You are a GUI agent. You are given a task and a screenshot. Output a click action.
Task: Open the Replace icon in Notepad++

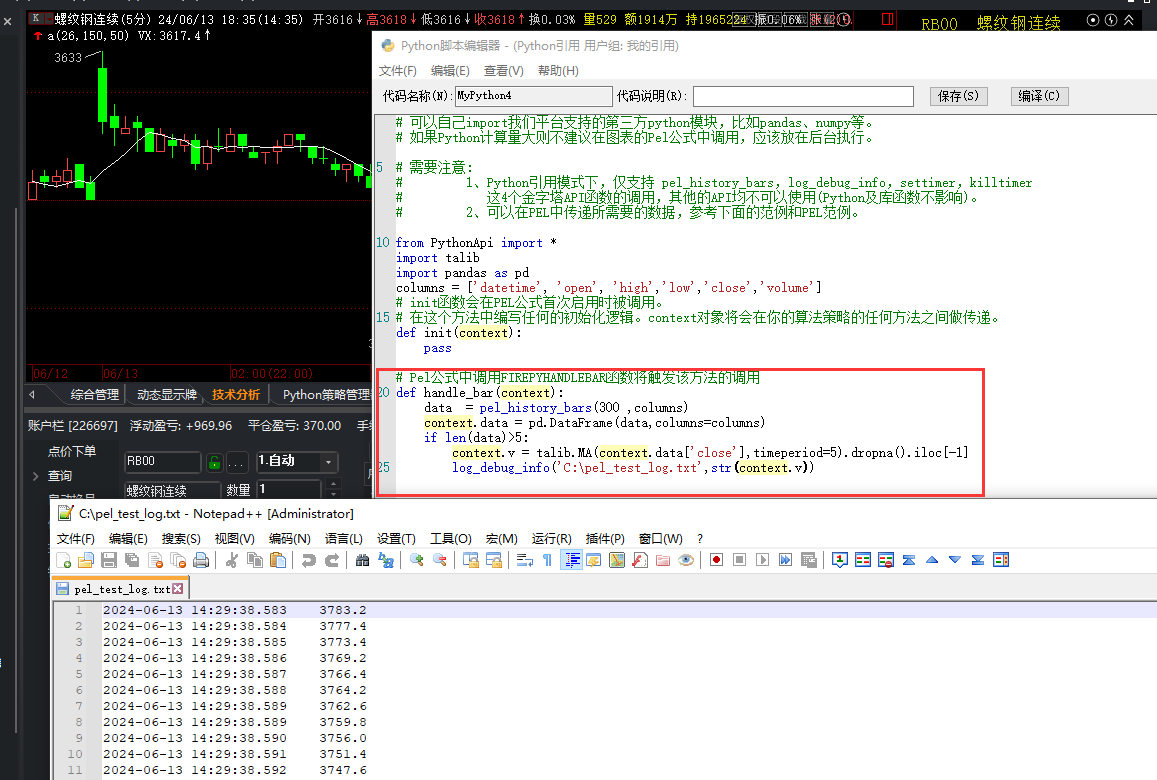[386, 560]
